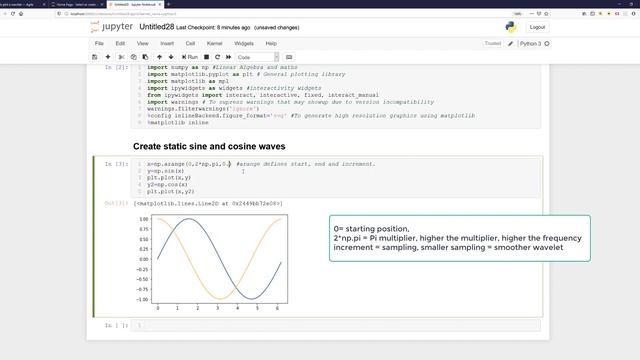Image resolution: width=640 pixels, height=360 pixels.
Task: Restart the kernel using the circular arrow
Action: click(x=218, y=57)
